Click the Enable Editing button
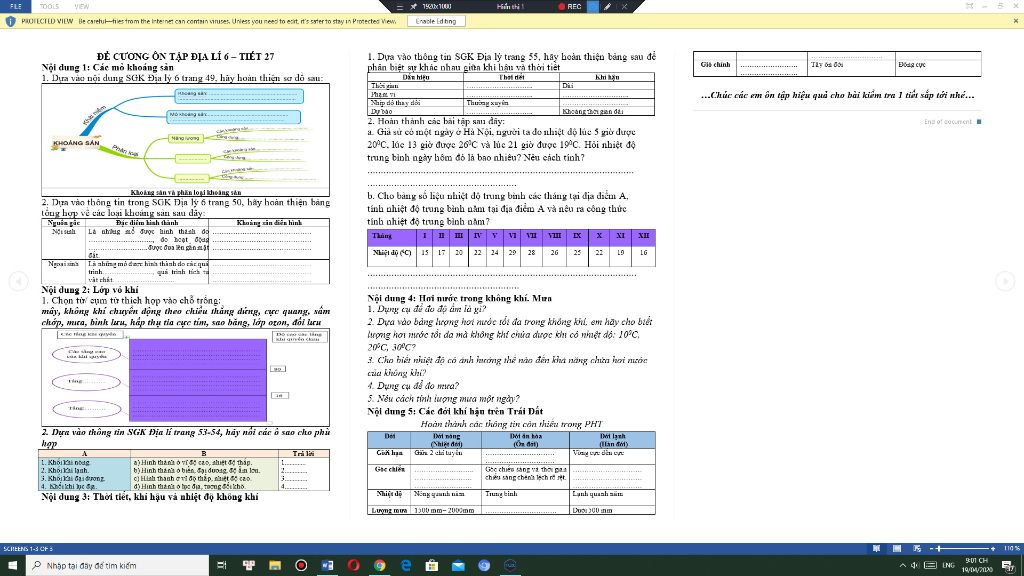 [x=436, y=21]
